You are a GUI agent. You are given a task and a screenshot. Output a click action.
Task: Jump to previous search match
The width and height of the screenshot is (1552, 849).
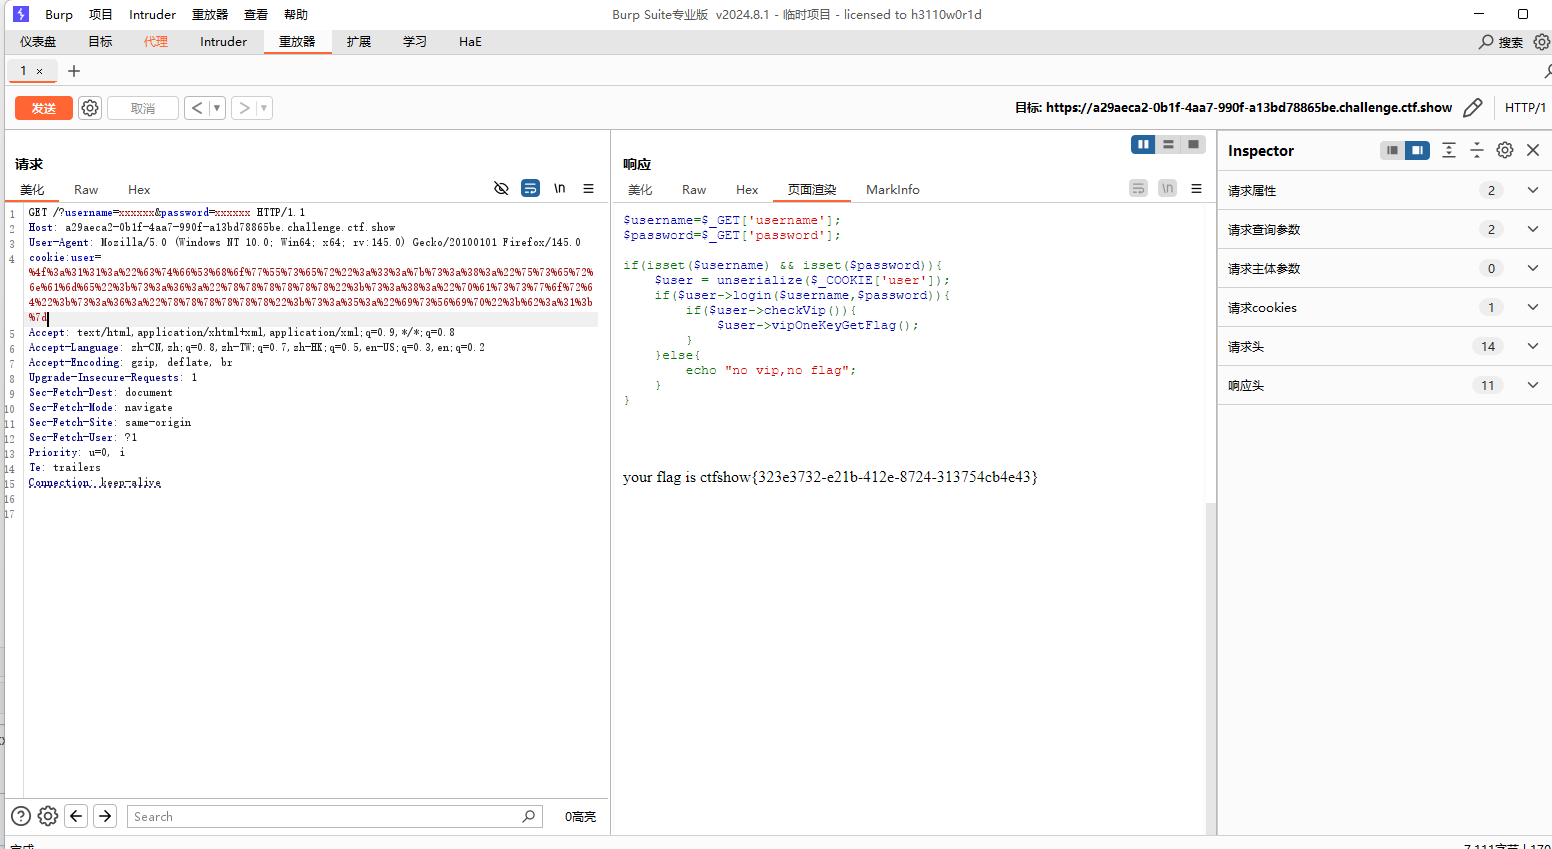point(76,816)
